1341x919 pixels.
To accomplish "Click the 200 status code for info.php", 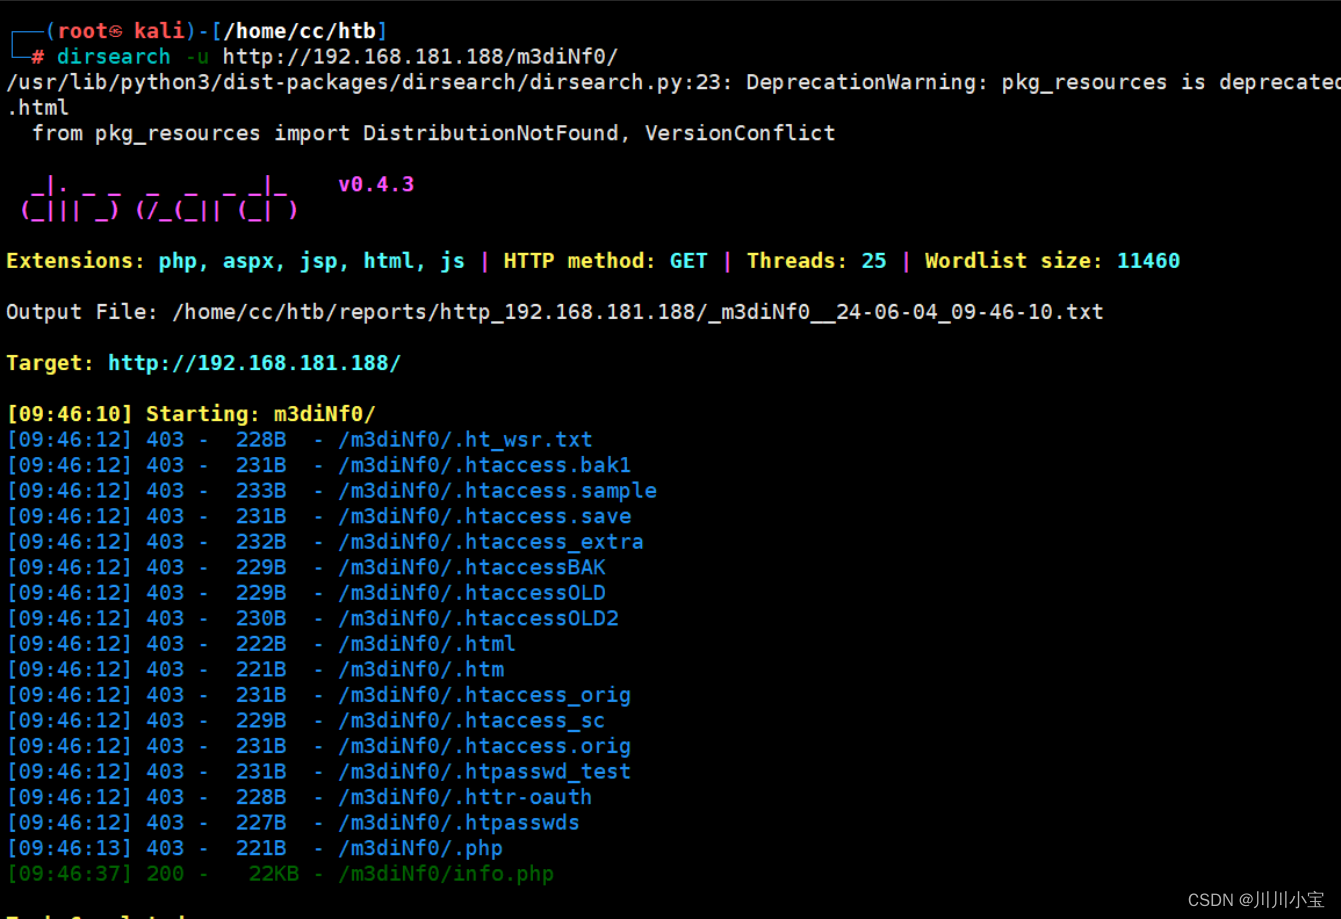I will coord(165,874).
